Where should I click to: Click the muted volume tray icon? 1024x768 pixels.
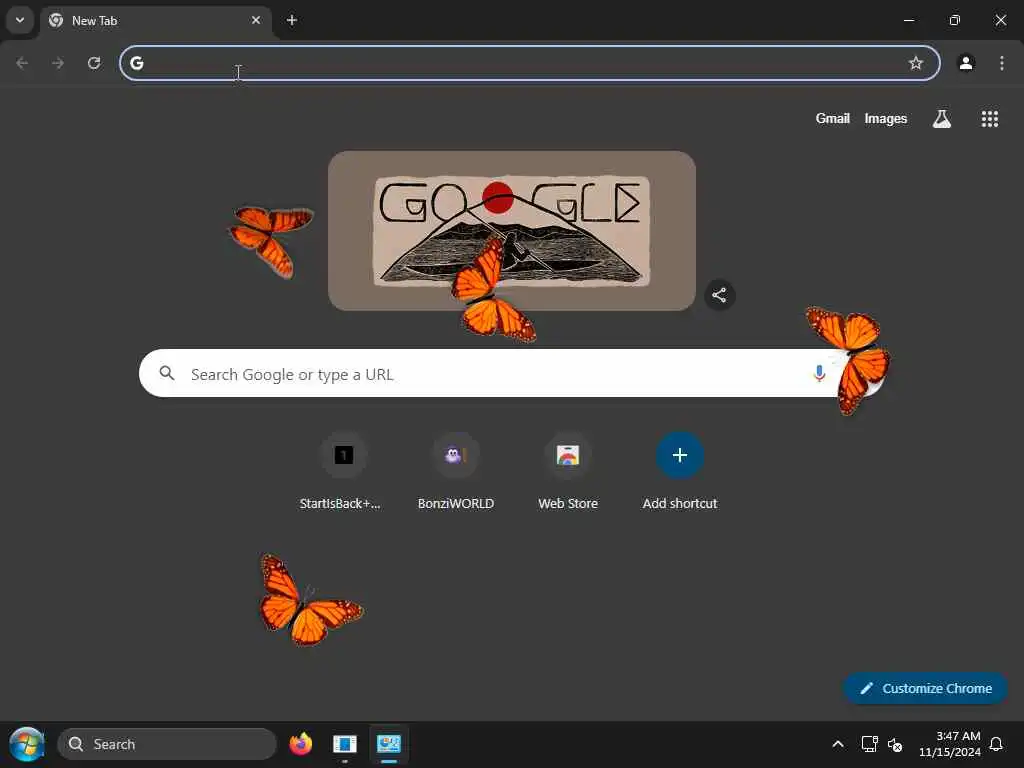pyautogui.click(x=895, y=744)
